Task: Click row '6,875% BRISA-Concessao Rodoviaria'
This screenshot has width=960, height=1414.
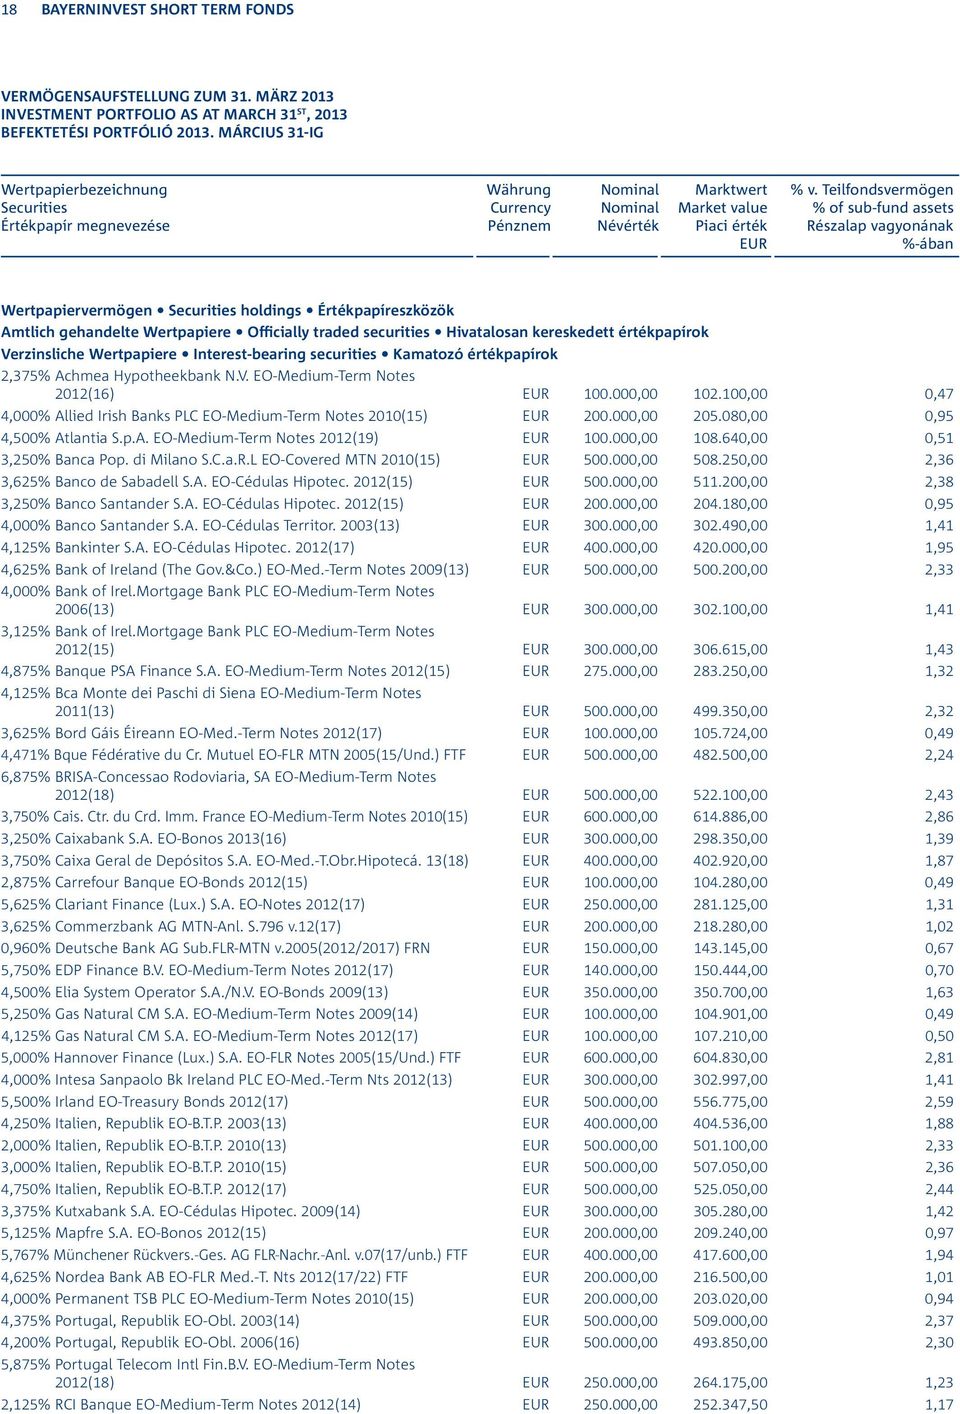Action: point(477,786)
